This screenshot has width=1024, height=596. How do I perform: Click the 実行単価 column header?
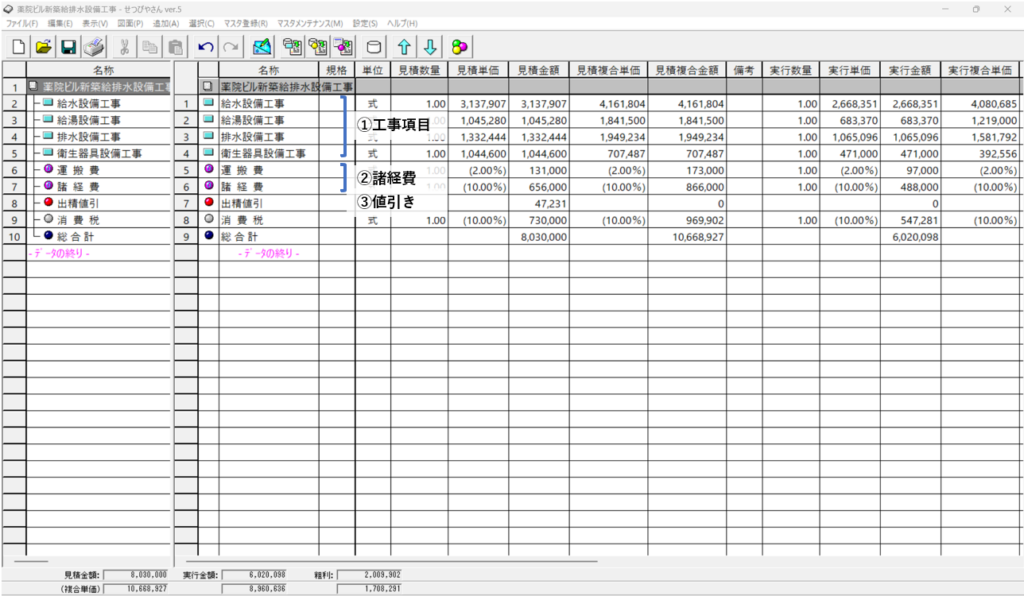[x=849, y=70]
